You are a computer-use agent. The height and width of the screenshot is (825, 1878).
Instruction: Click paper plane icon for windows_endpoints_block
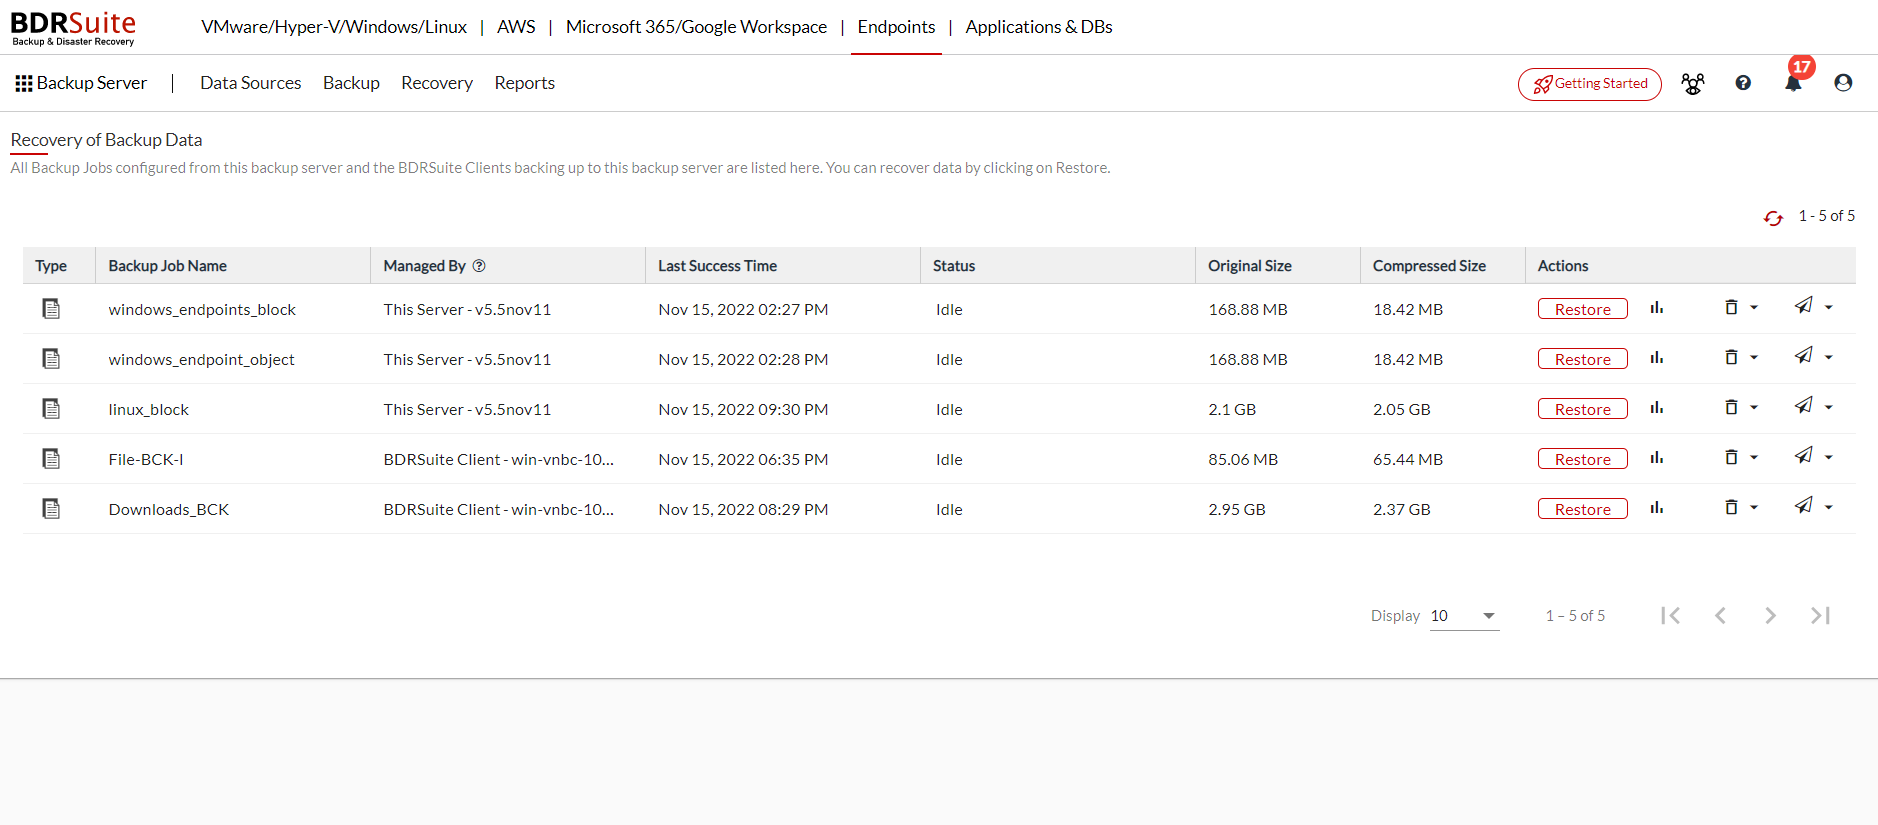pyautogui.click(x=1803, y=306)
